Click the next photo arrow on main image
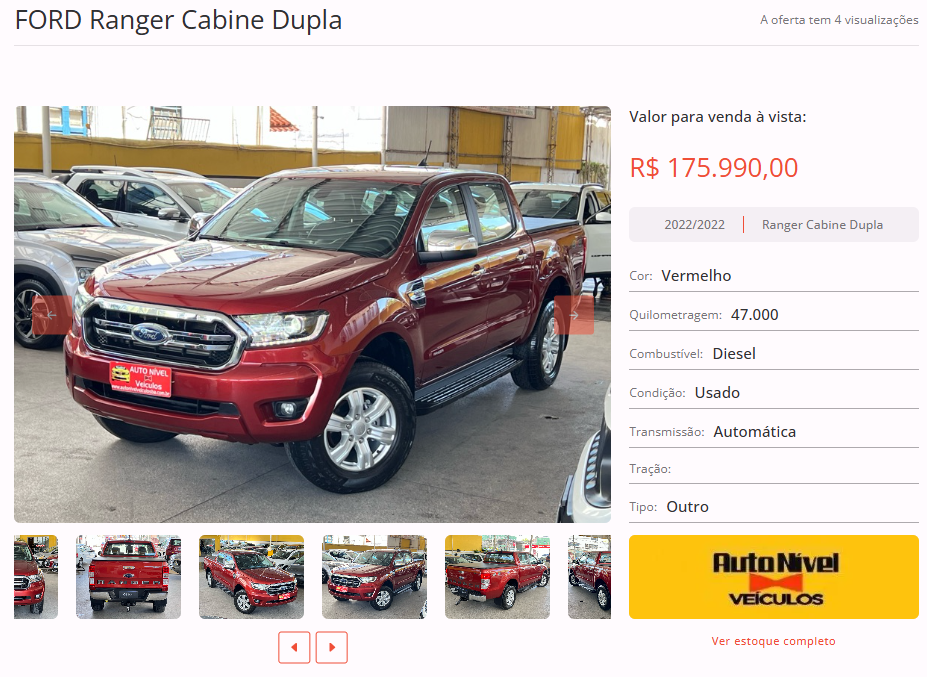Image resolution: width=927 pixels, height=677 pixels. tap(573, 315)
